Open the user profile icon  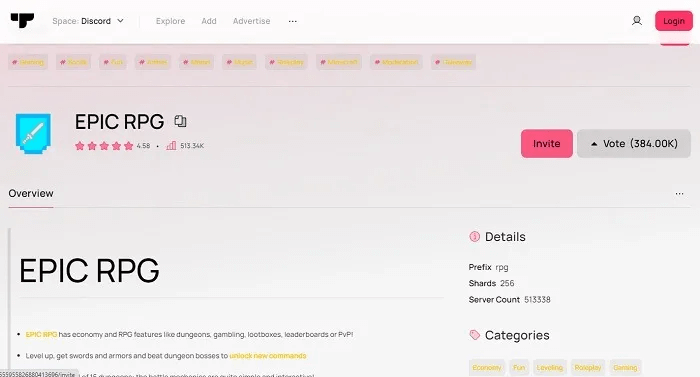click(x=637, y=21)
